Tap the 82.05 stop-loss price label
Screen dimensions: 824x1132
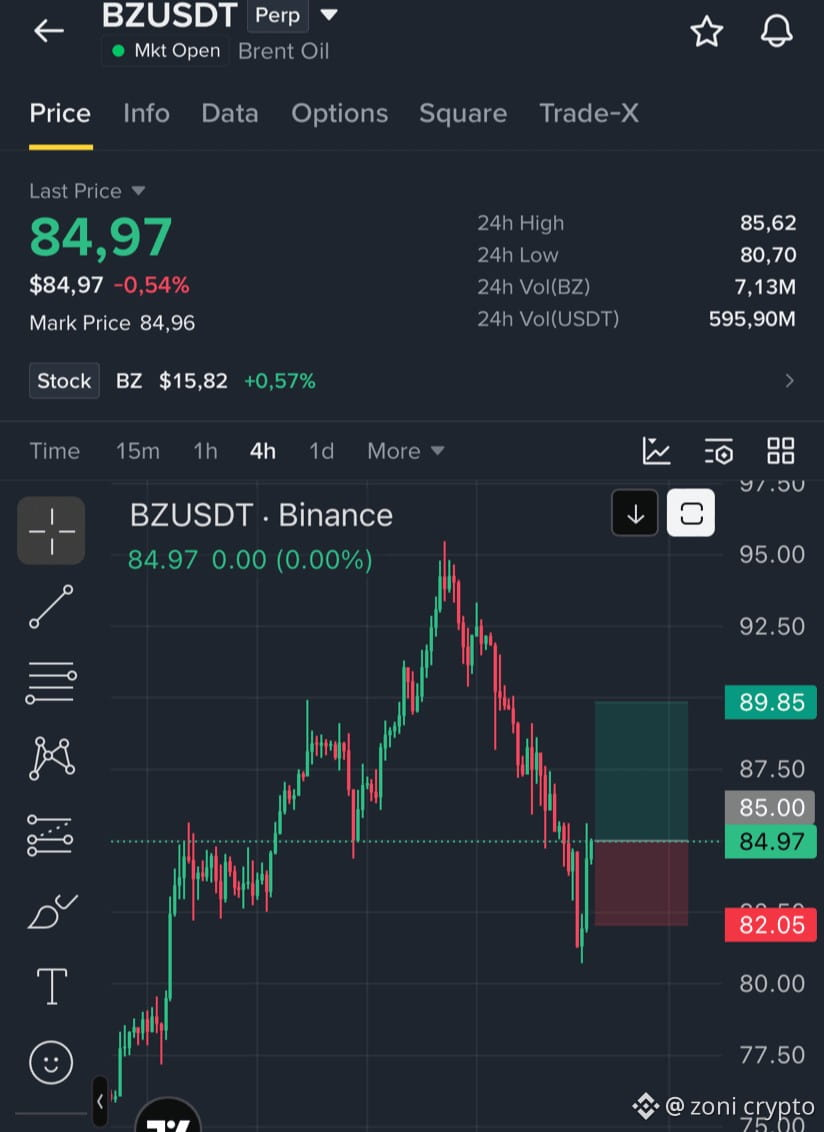[x=771, y=925]
